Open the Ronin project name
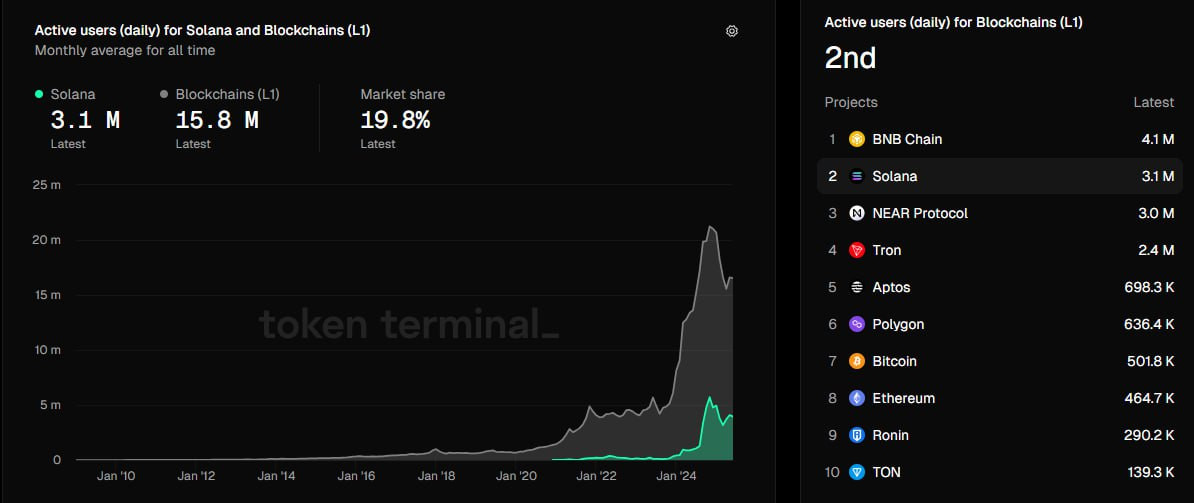The width and height of the screenshot is (1194, 503). pos(892,435)
